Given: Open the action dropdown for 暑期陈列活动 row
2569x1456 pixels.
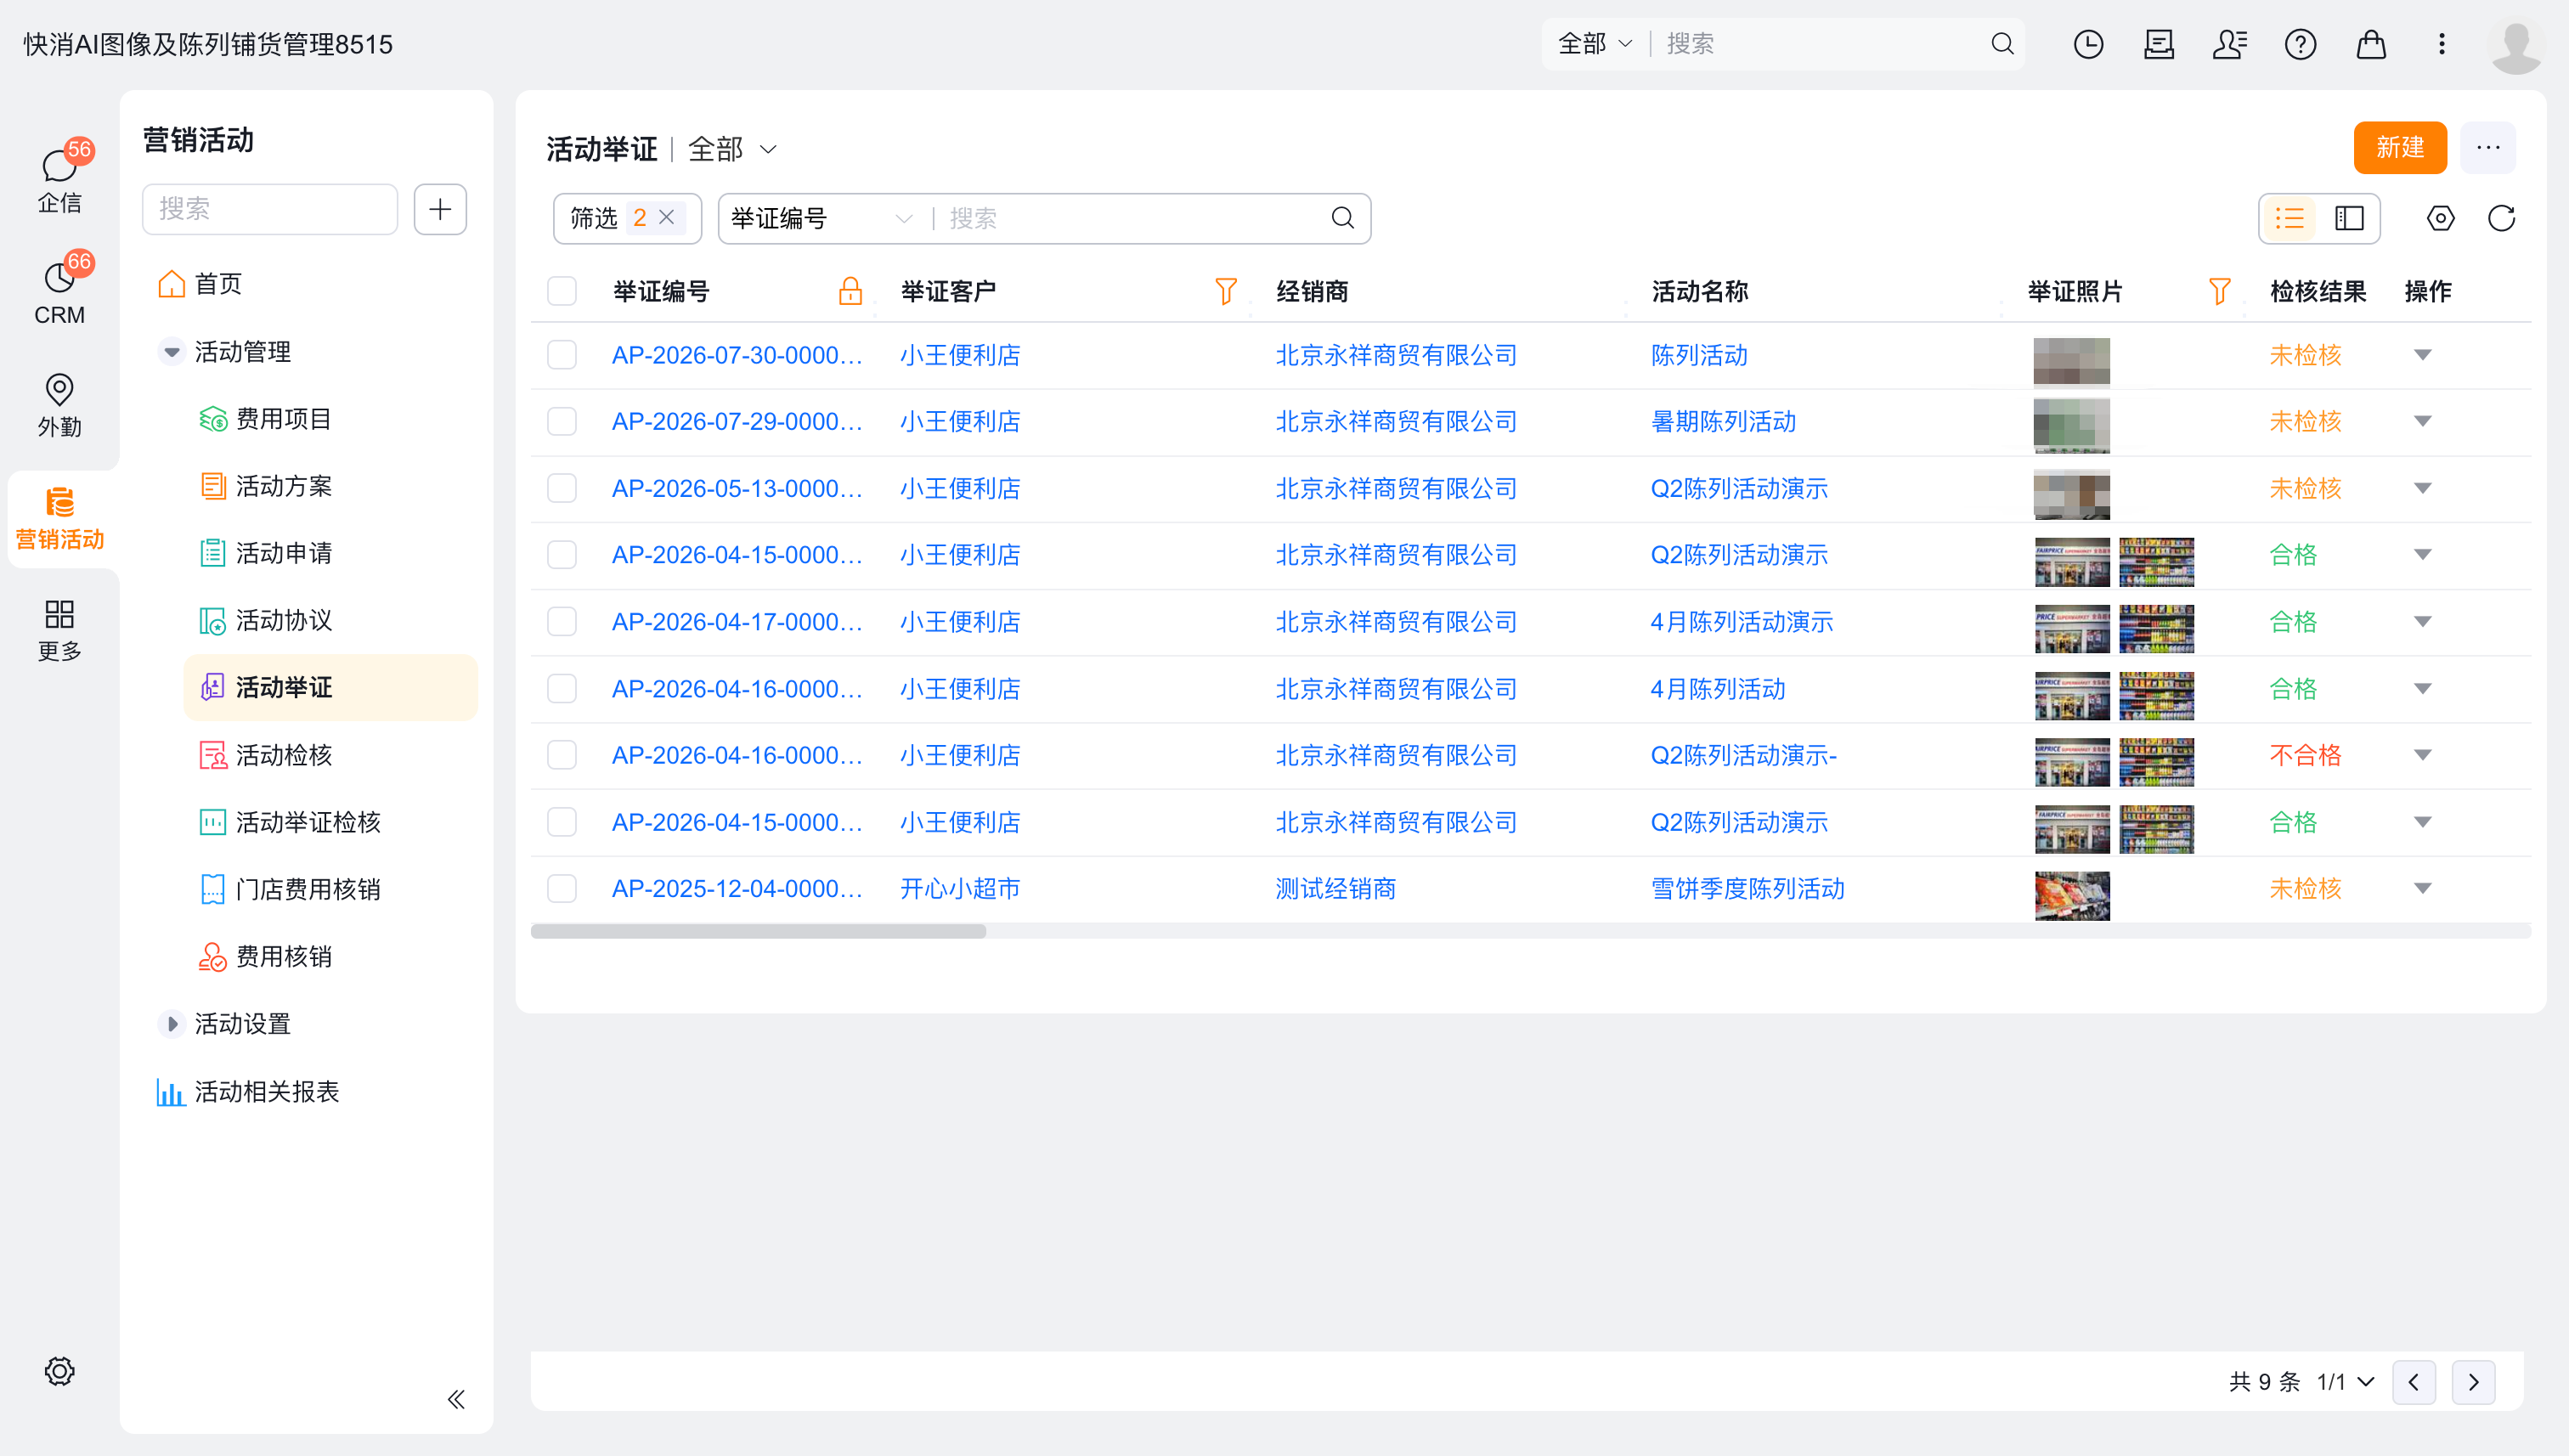Looking at the screenshot, I should pos(2423,421).
